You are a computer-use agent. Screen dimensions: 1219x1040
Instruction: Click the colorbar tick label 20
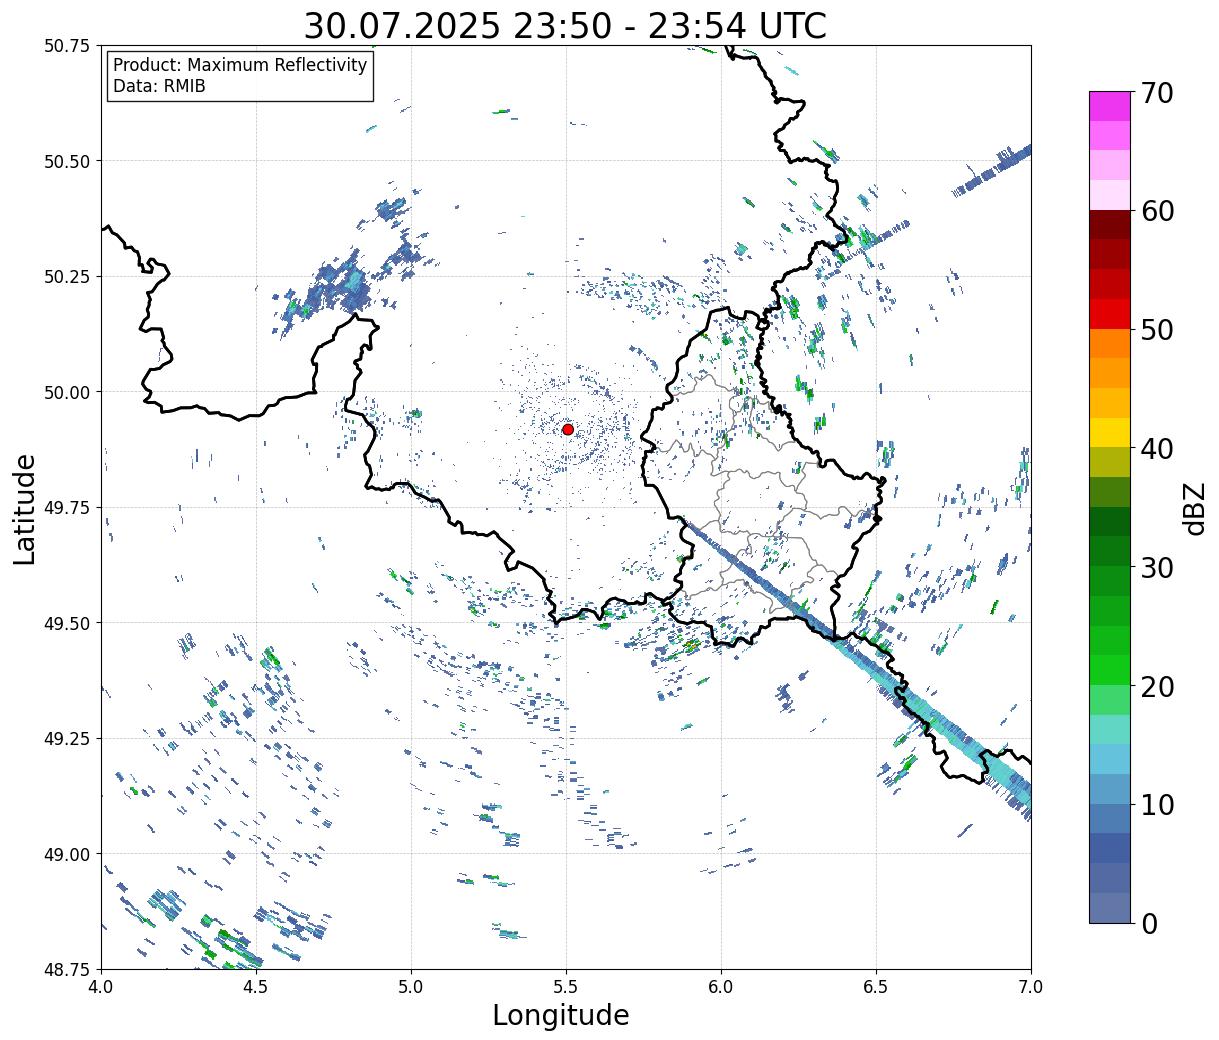click(x=1157, y=686)
